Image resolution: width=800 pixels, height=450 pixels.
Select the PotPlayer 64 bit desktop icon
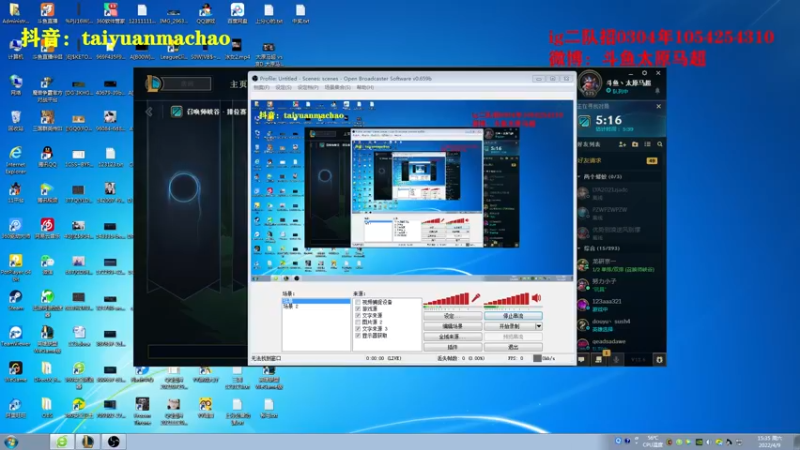point(15,267)
